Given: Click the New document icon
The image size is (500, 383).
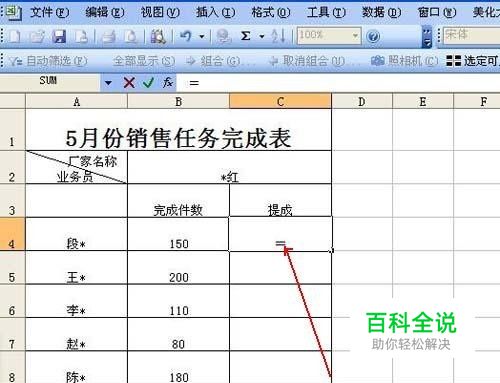Looking at the screenshot, I should [x=14, y=36].
